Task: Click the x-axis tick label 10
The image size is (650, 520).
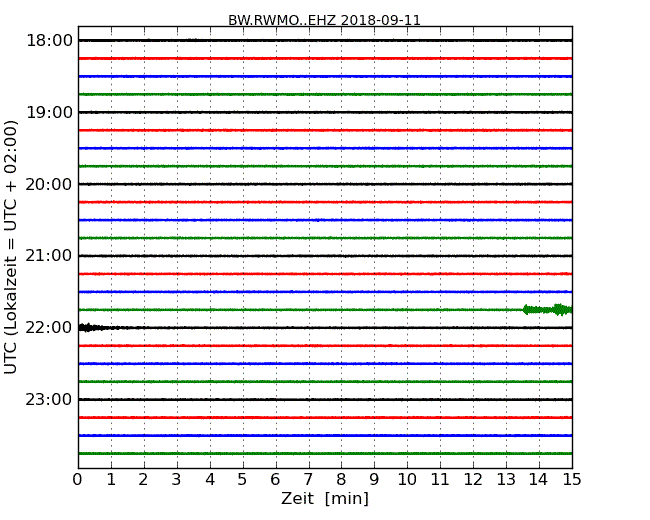Action: pos(407,479)
